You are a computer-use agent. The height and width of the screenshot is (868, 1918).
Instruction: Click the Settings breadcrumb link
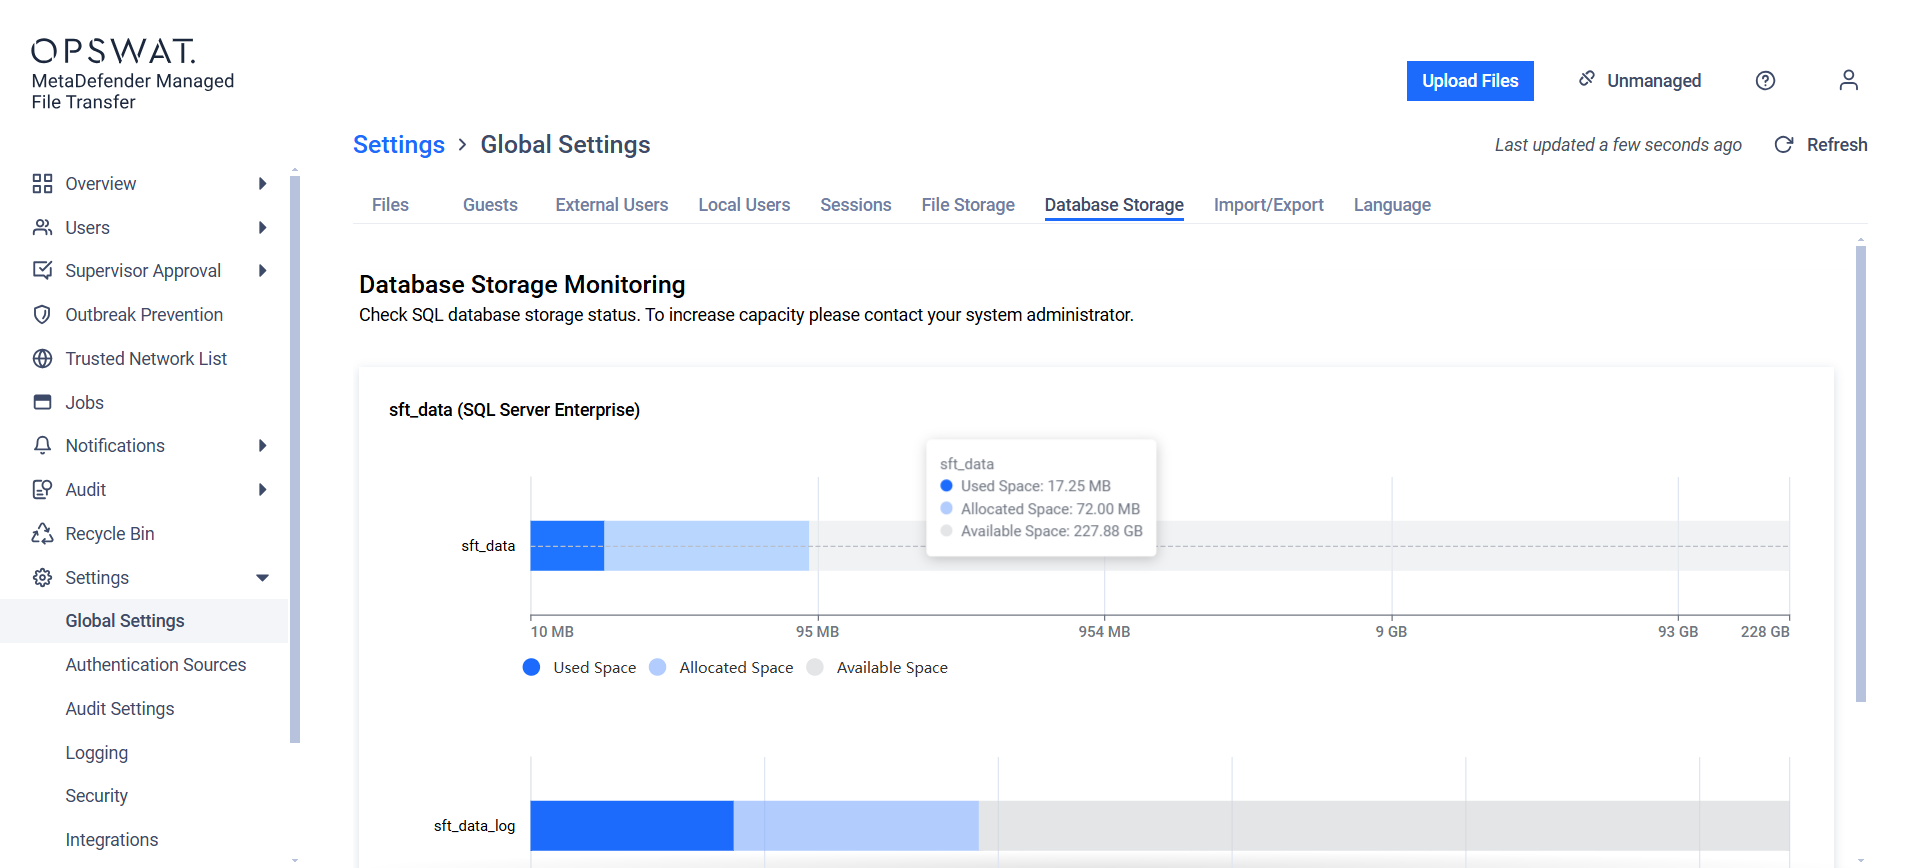click(399, 145)
